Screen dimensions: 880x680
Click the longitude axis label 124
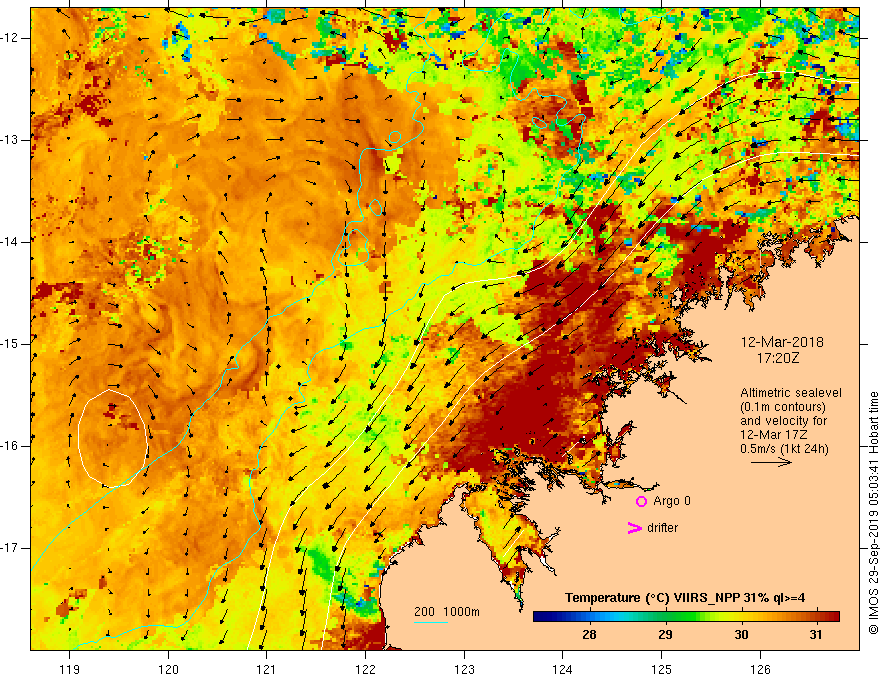pyautogui.click(x=563, y=669)
